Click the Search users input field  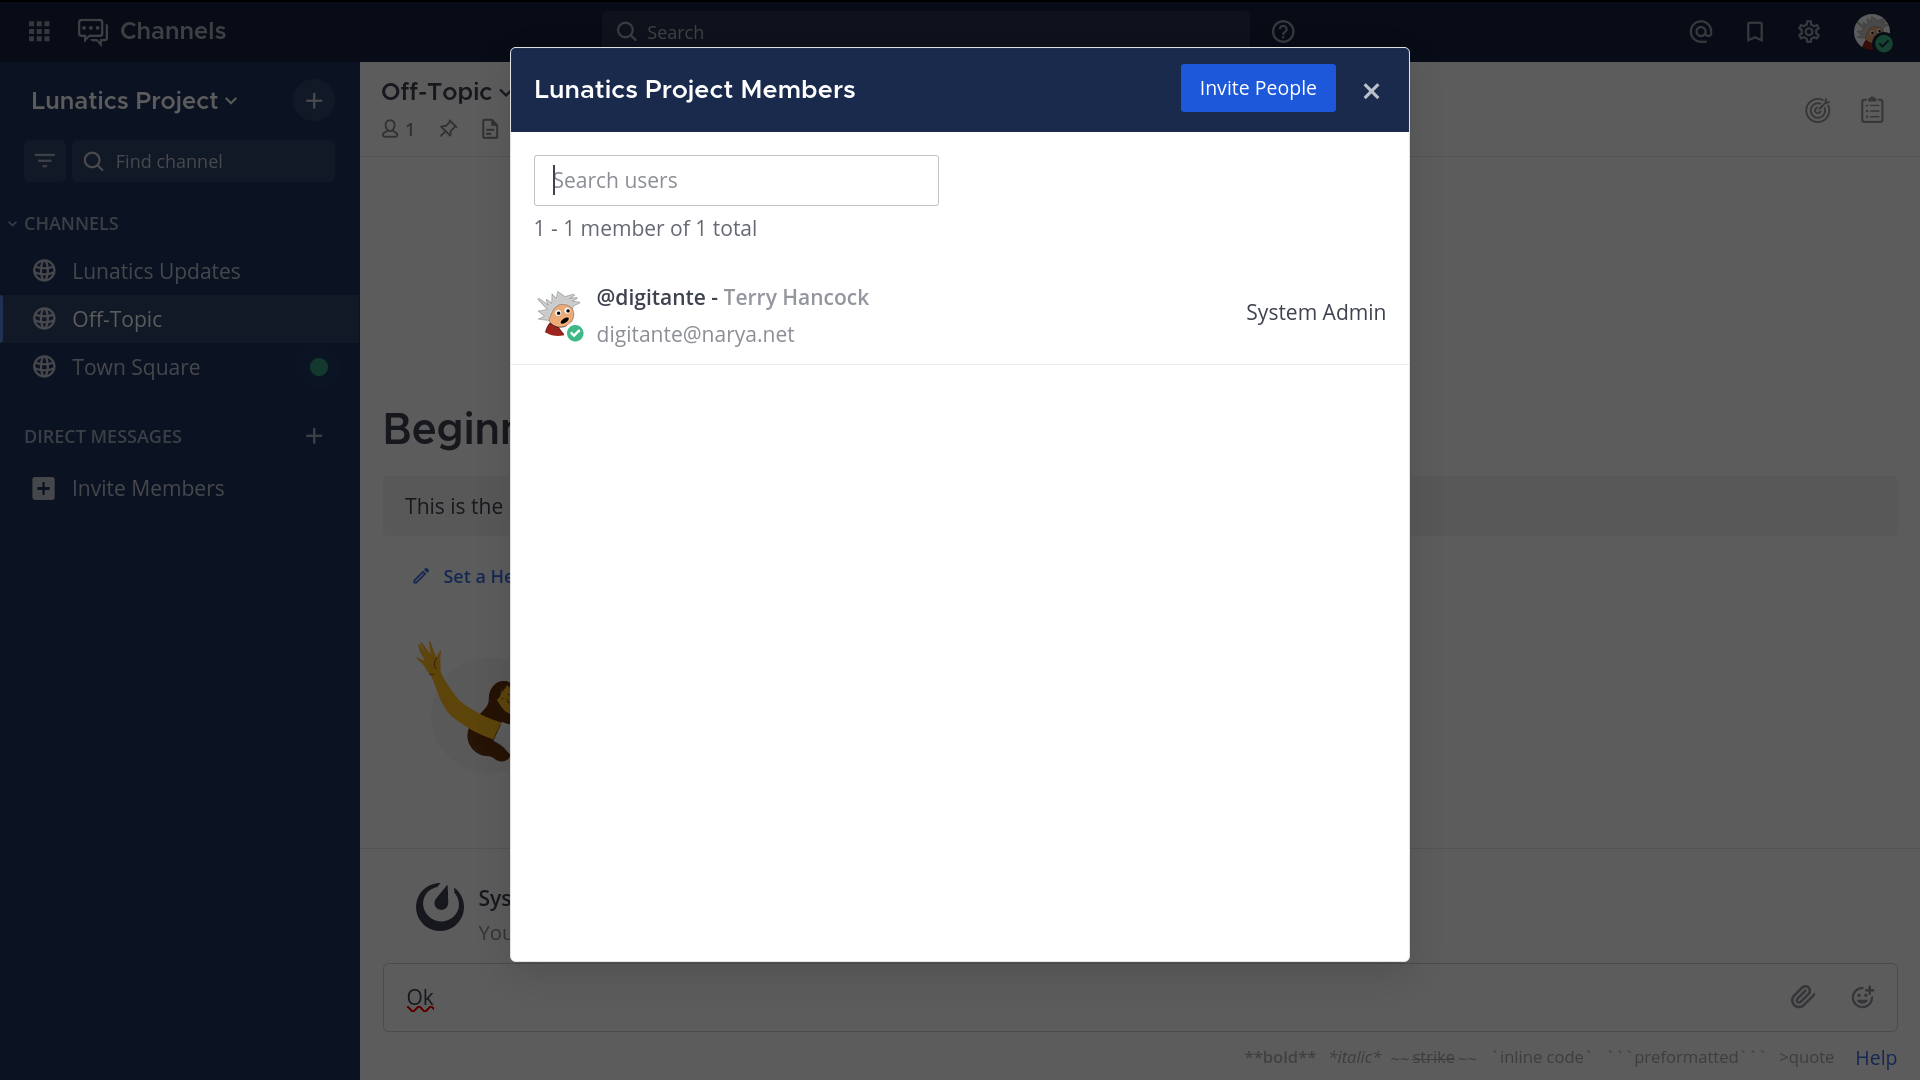[x=736, y=181]
